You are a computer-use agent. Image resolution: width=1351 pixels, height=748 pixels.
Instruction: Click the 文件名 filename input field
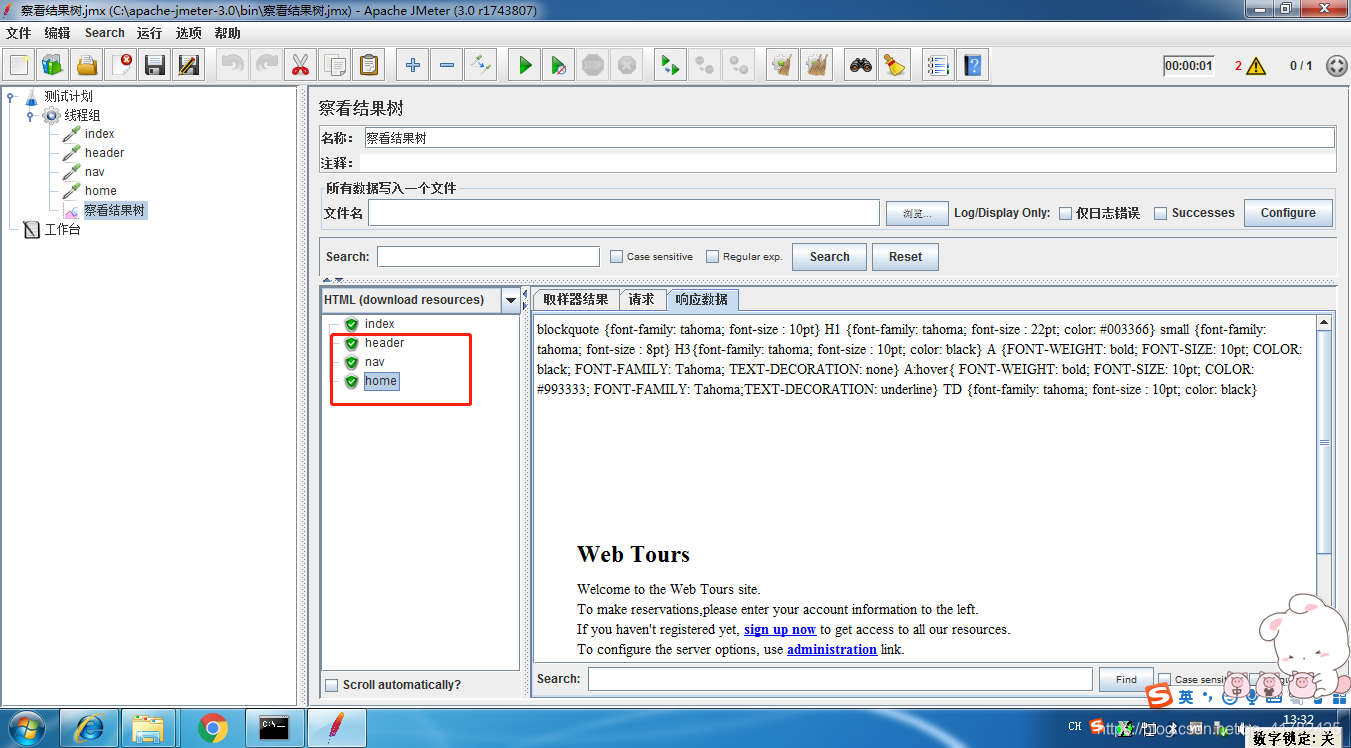click(624, 213)
